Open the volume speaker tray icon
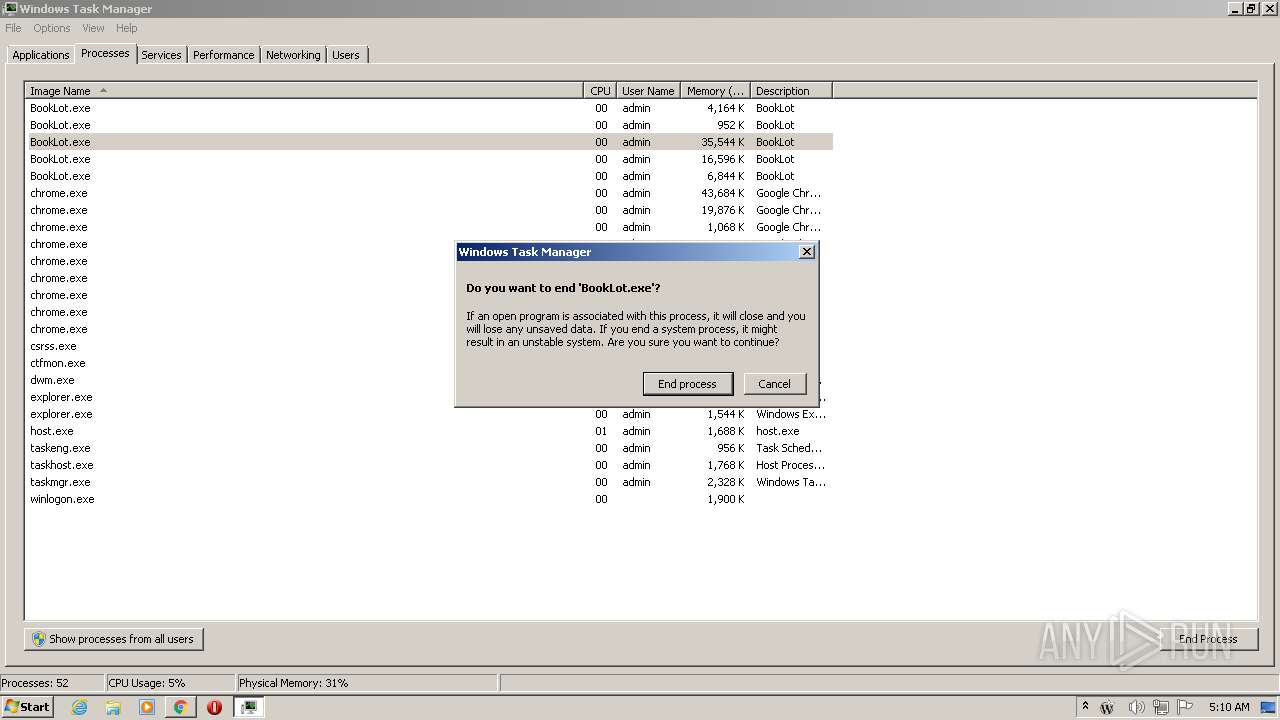Image resolution: width=1280 pixels, height=720 pixels. [1136, 707]
